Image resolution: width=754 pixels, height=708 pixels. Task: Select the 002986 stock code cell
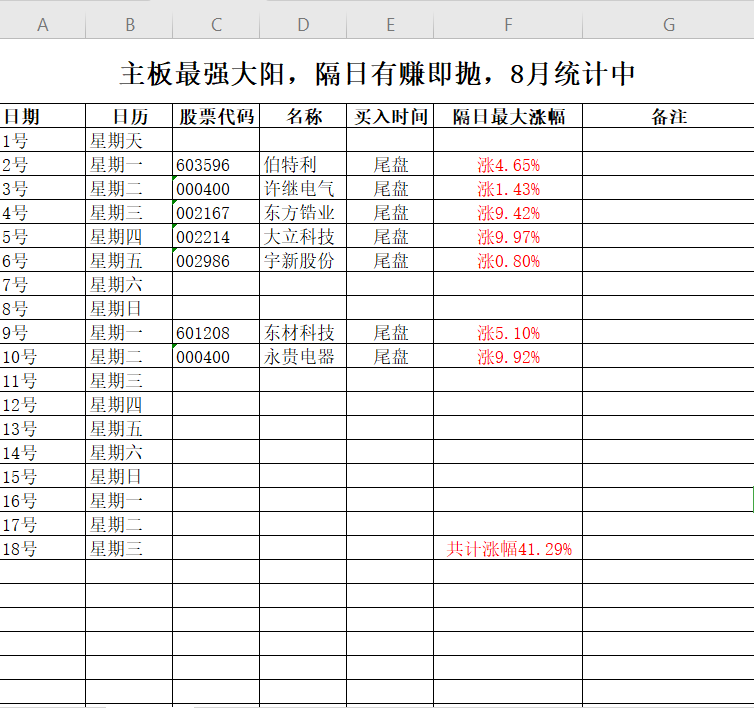pyautogui.click(x=216, y=261)
